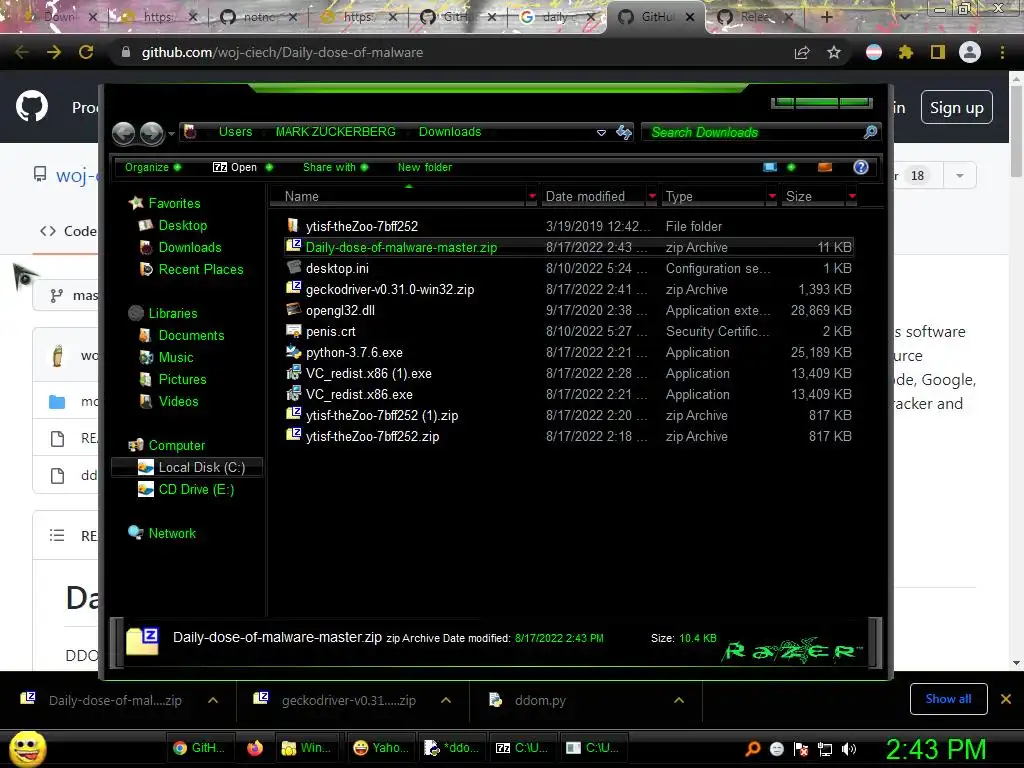Reload the Chrome page
Screen dimensions: 1024x768
86,52
